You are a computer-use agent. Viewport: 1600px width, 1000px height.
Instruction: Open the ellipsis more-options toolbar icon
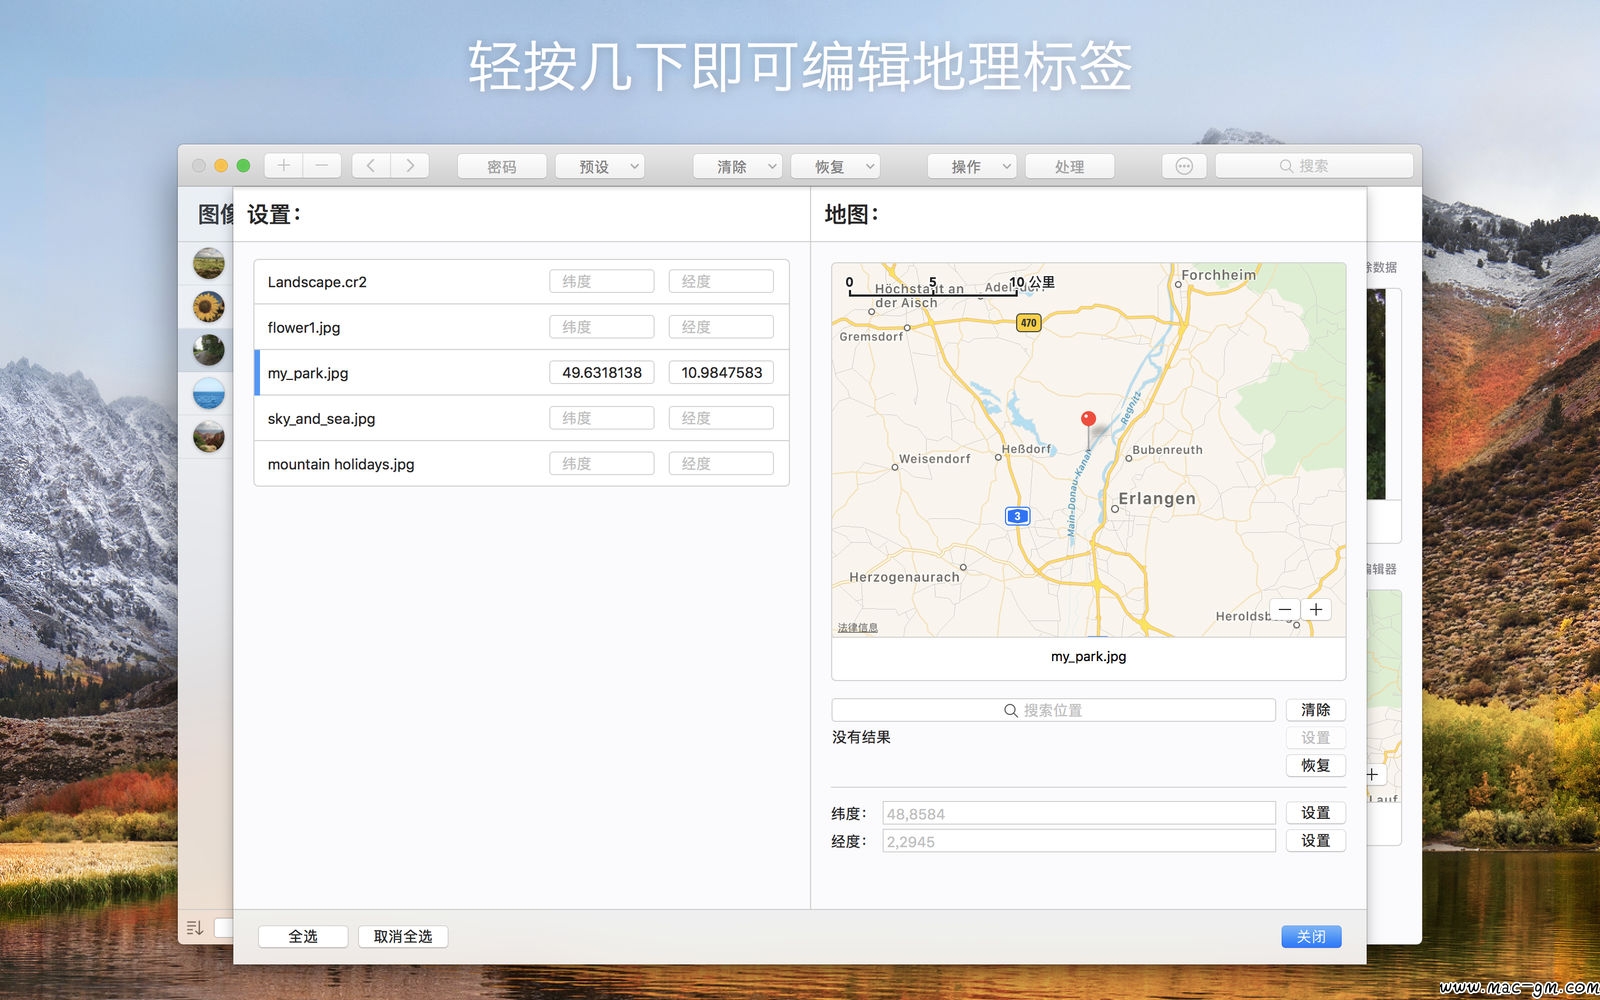pos(1184,166)
